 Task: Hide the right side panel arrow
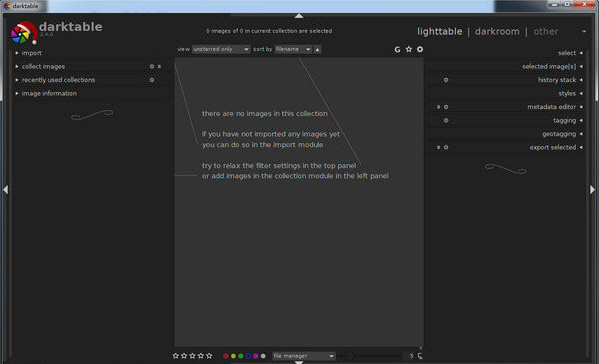592,189
